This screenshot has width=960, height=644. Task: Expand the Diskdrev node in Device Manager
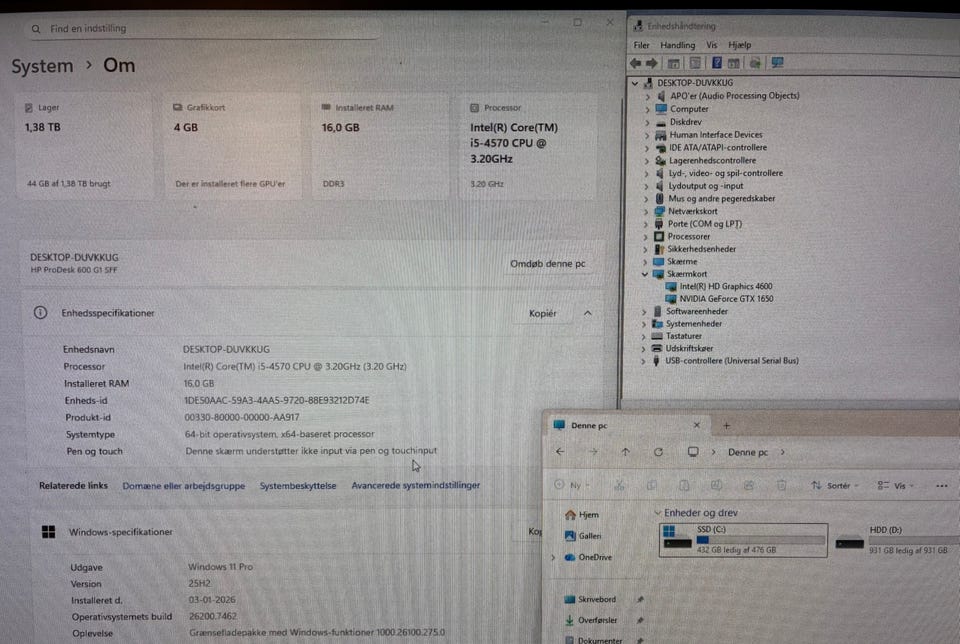(x=647, y=122)
